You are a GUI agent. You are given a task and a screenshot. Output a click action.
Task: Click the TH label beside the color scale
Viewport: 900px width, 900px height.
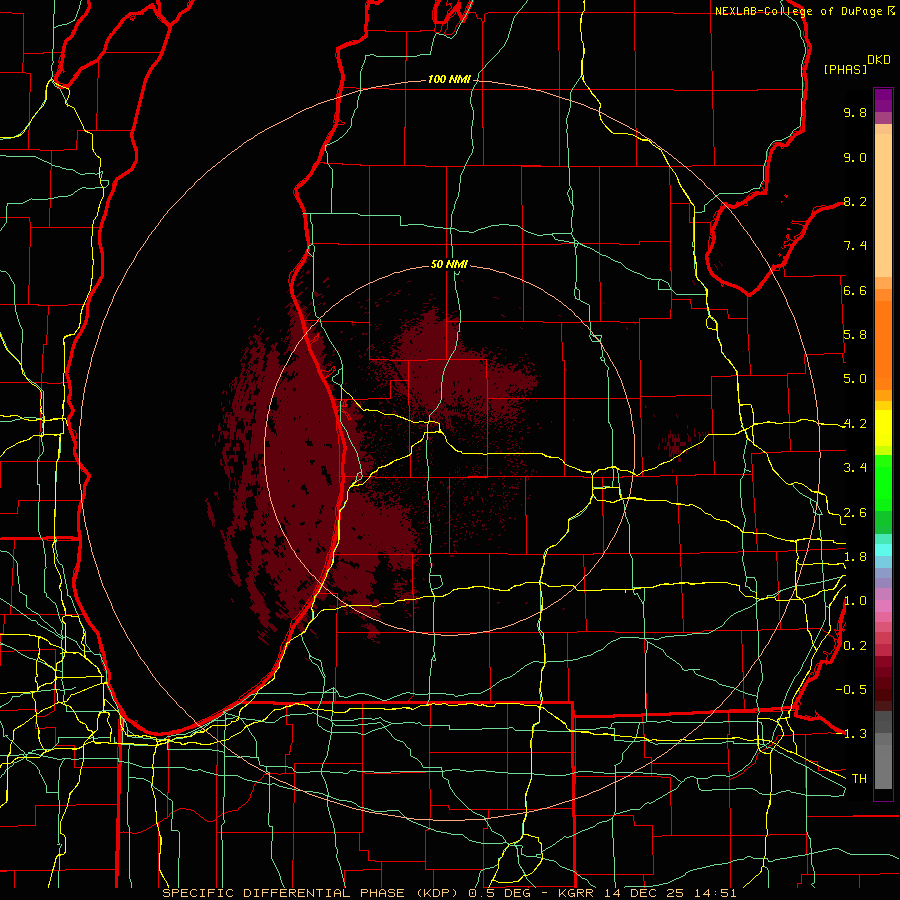point(859,779)
